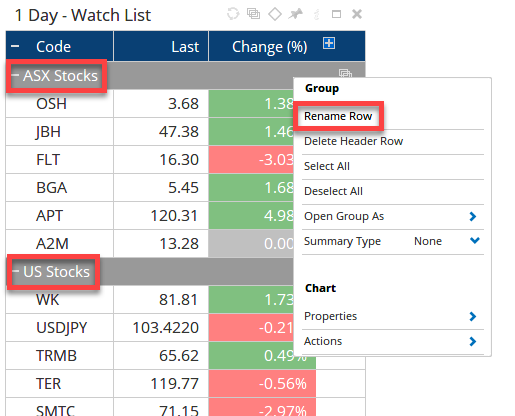The image size is (515, 416).
Task: Click US Stocks group header label
Action: (57, 271)
